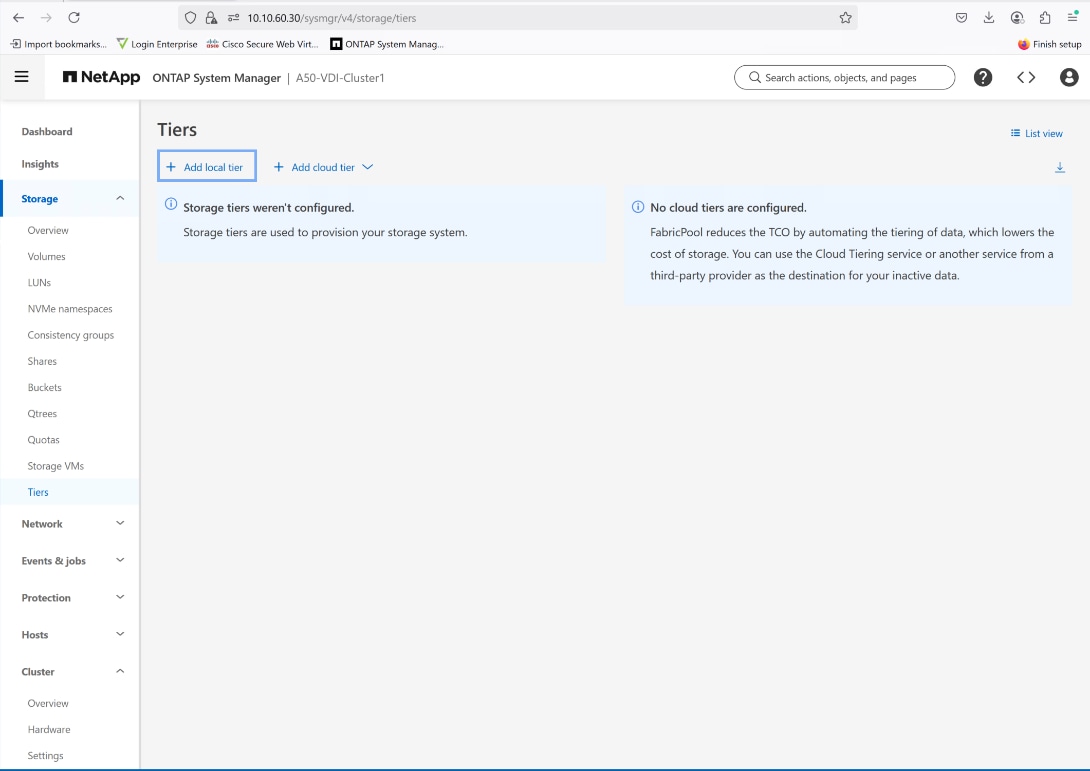Switch to List view
Screen dimensions: 1090x771
[x=1036, y=133]
